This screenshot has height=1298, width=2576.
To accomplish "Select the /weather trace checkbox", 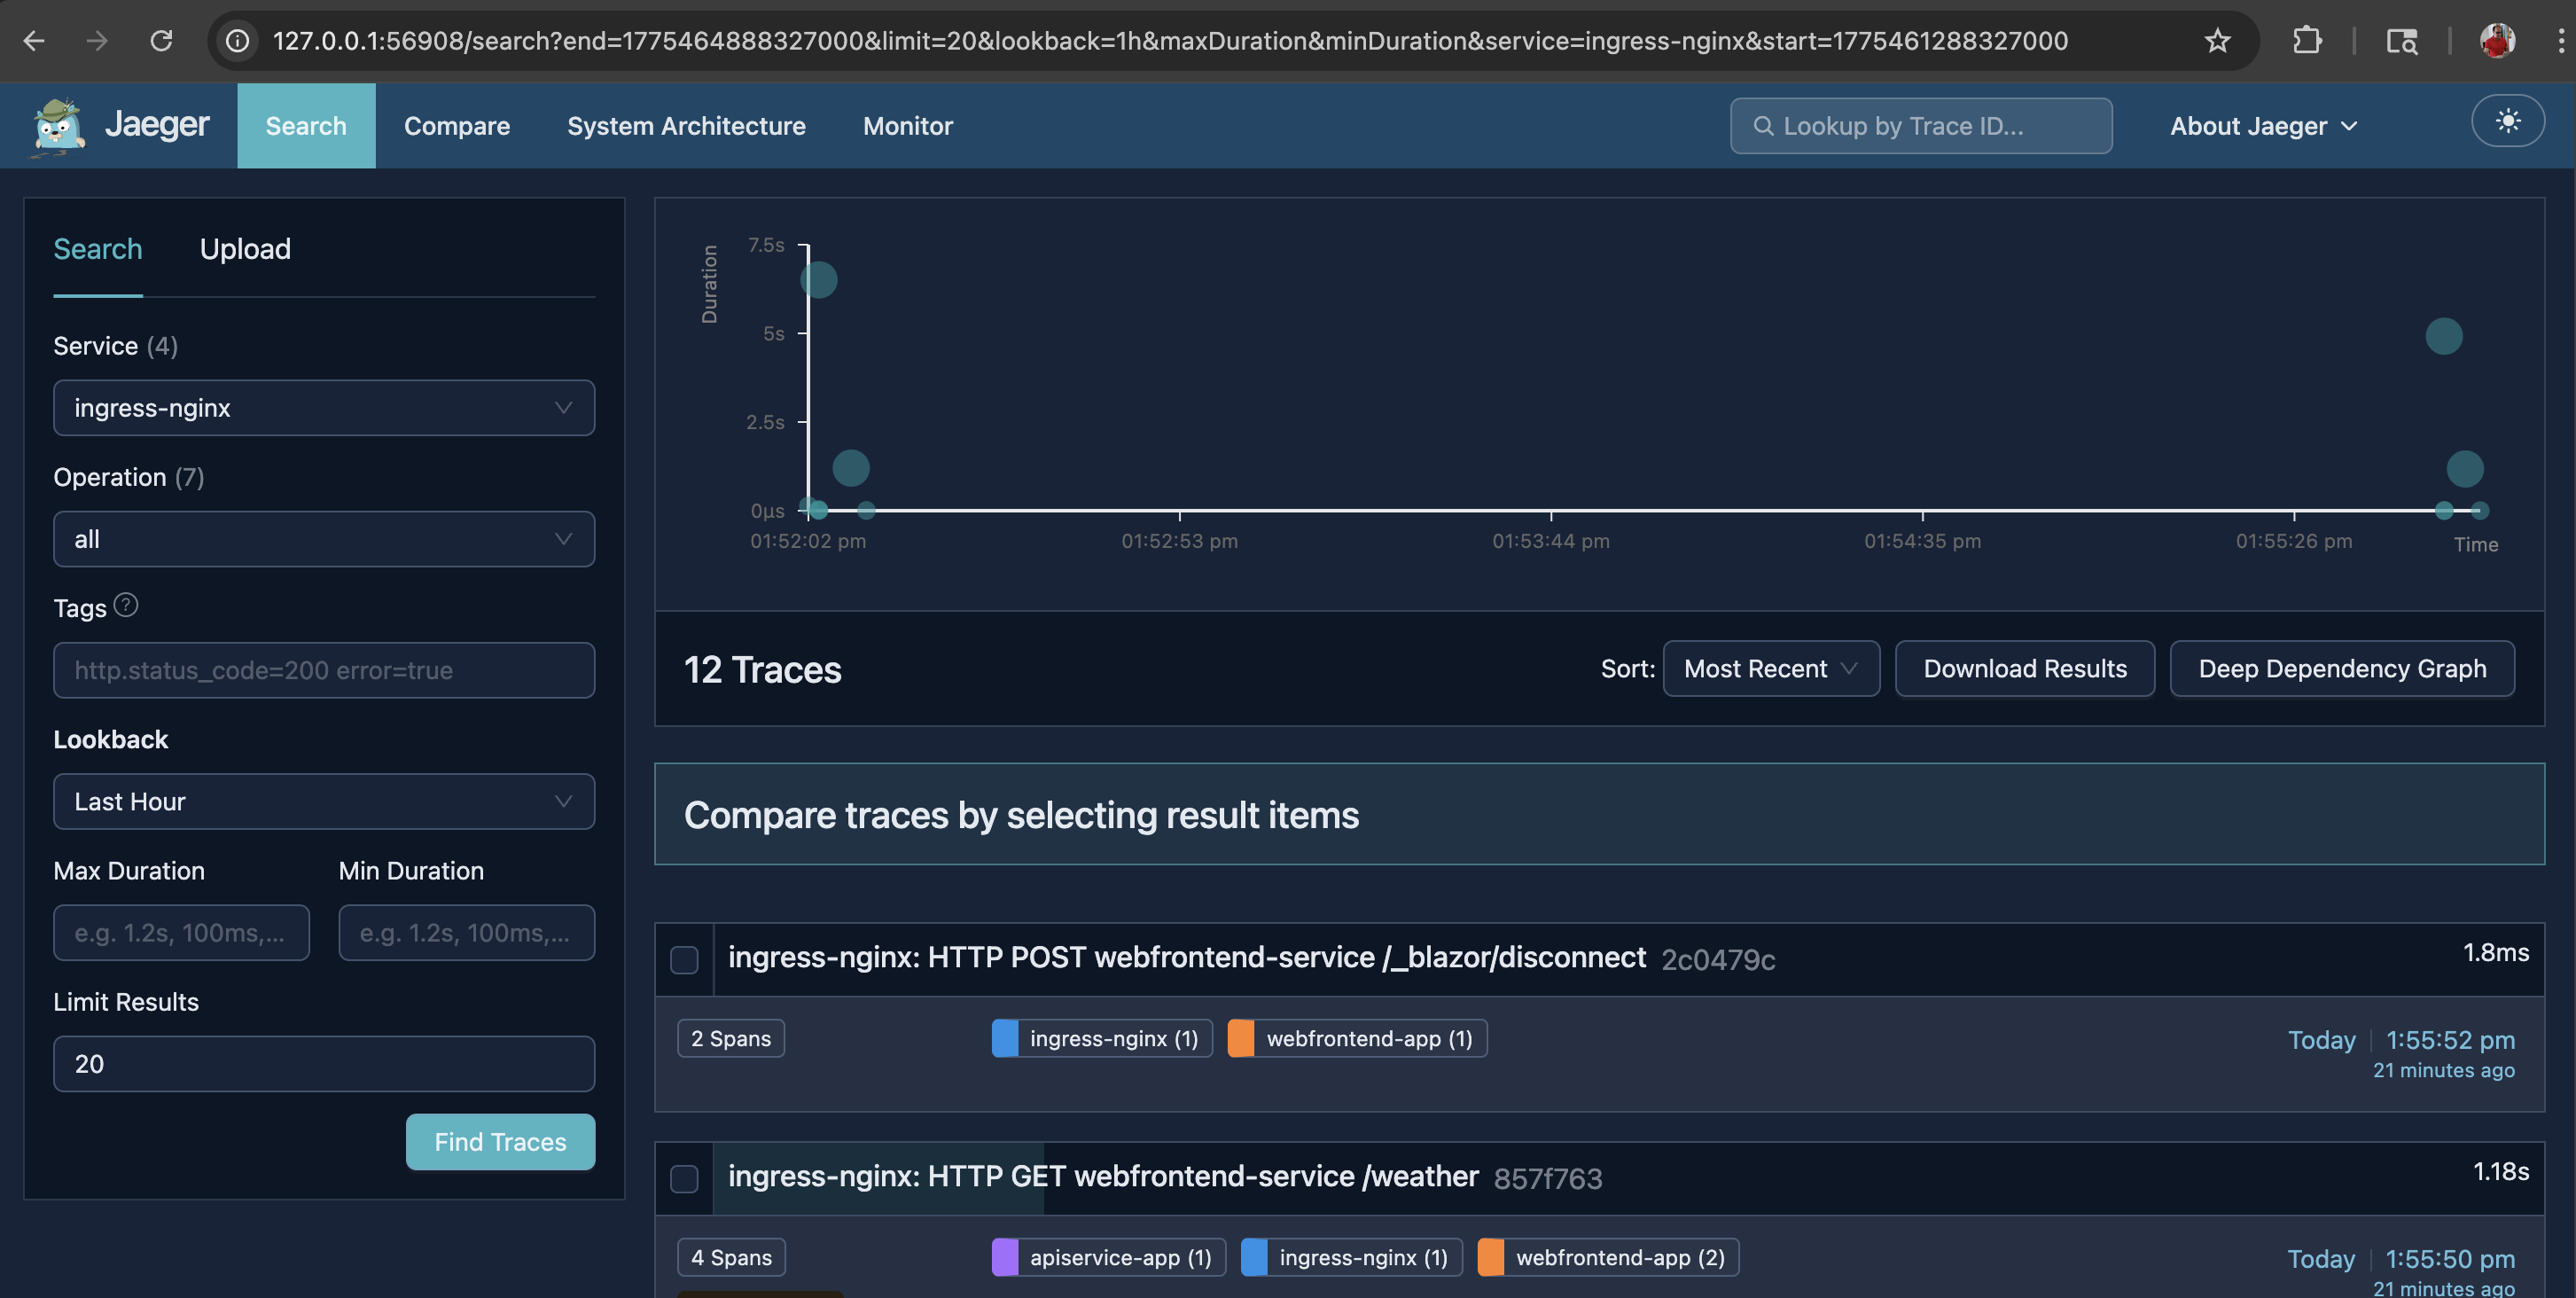I will [684, 1179].
